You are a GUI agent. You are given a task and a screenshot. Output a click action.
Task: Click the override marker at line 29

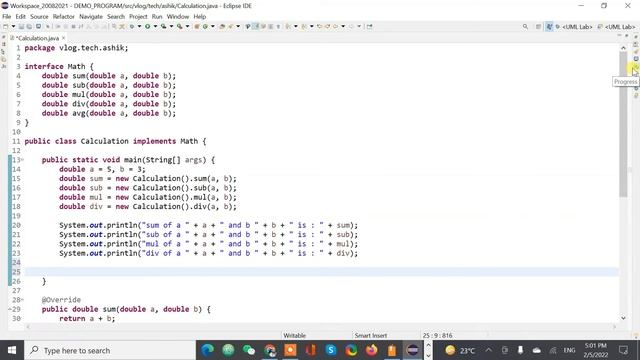pyautogui.click(x=10, y=309)
